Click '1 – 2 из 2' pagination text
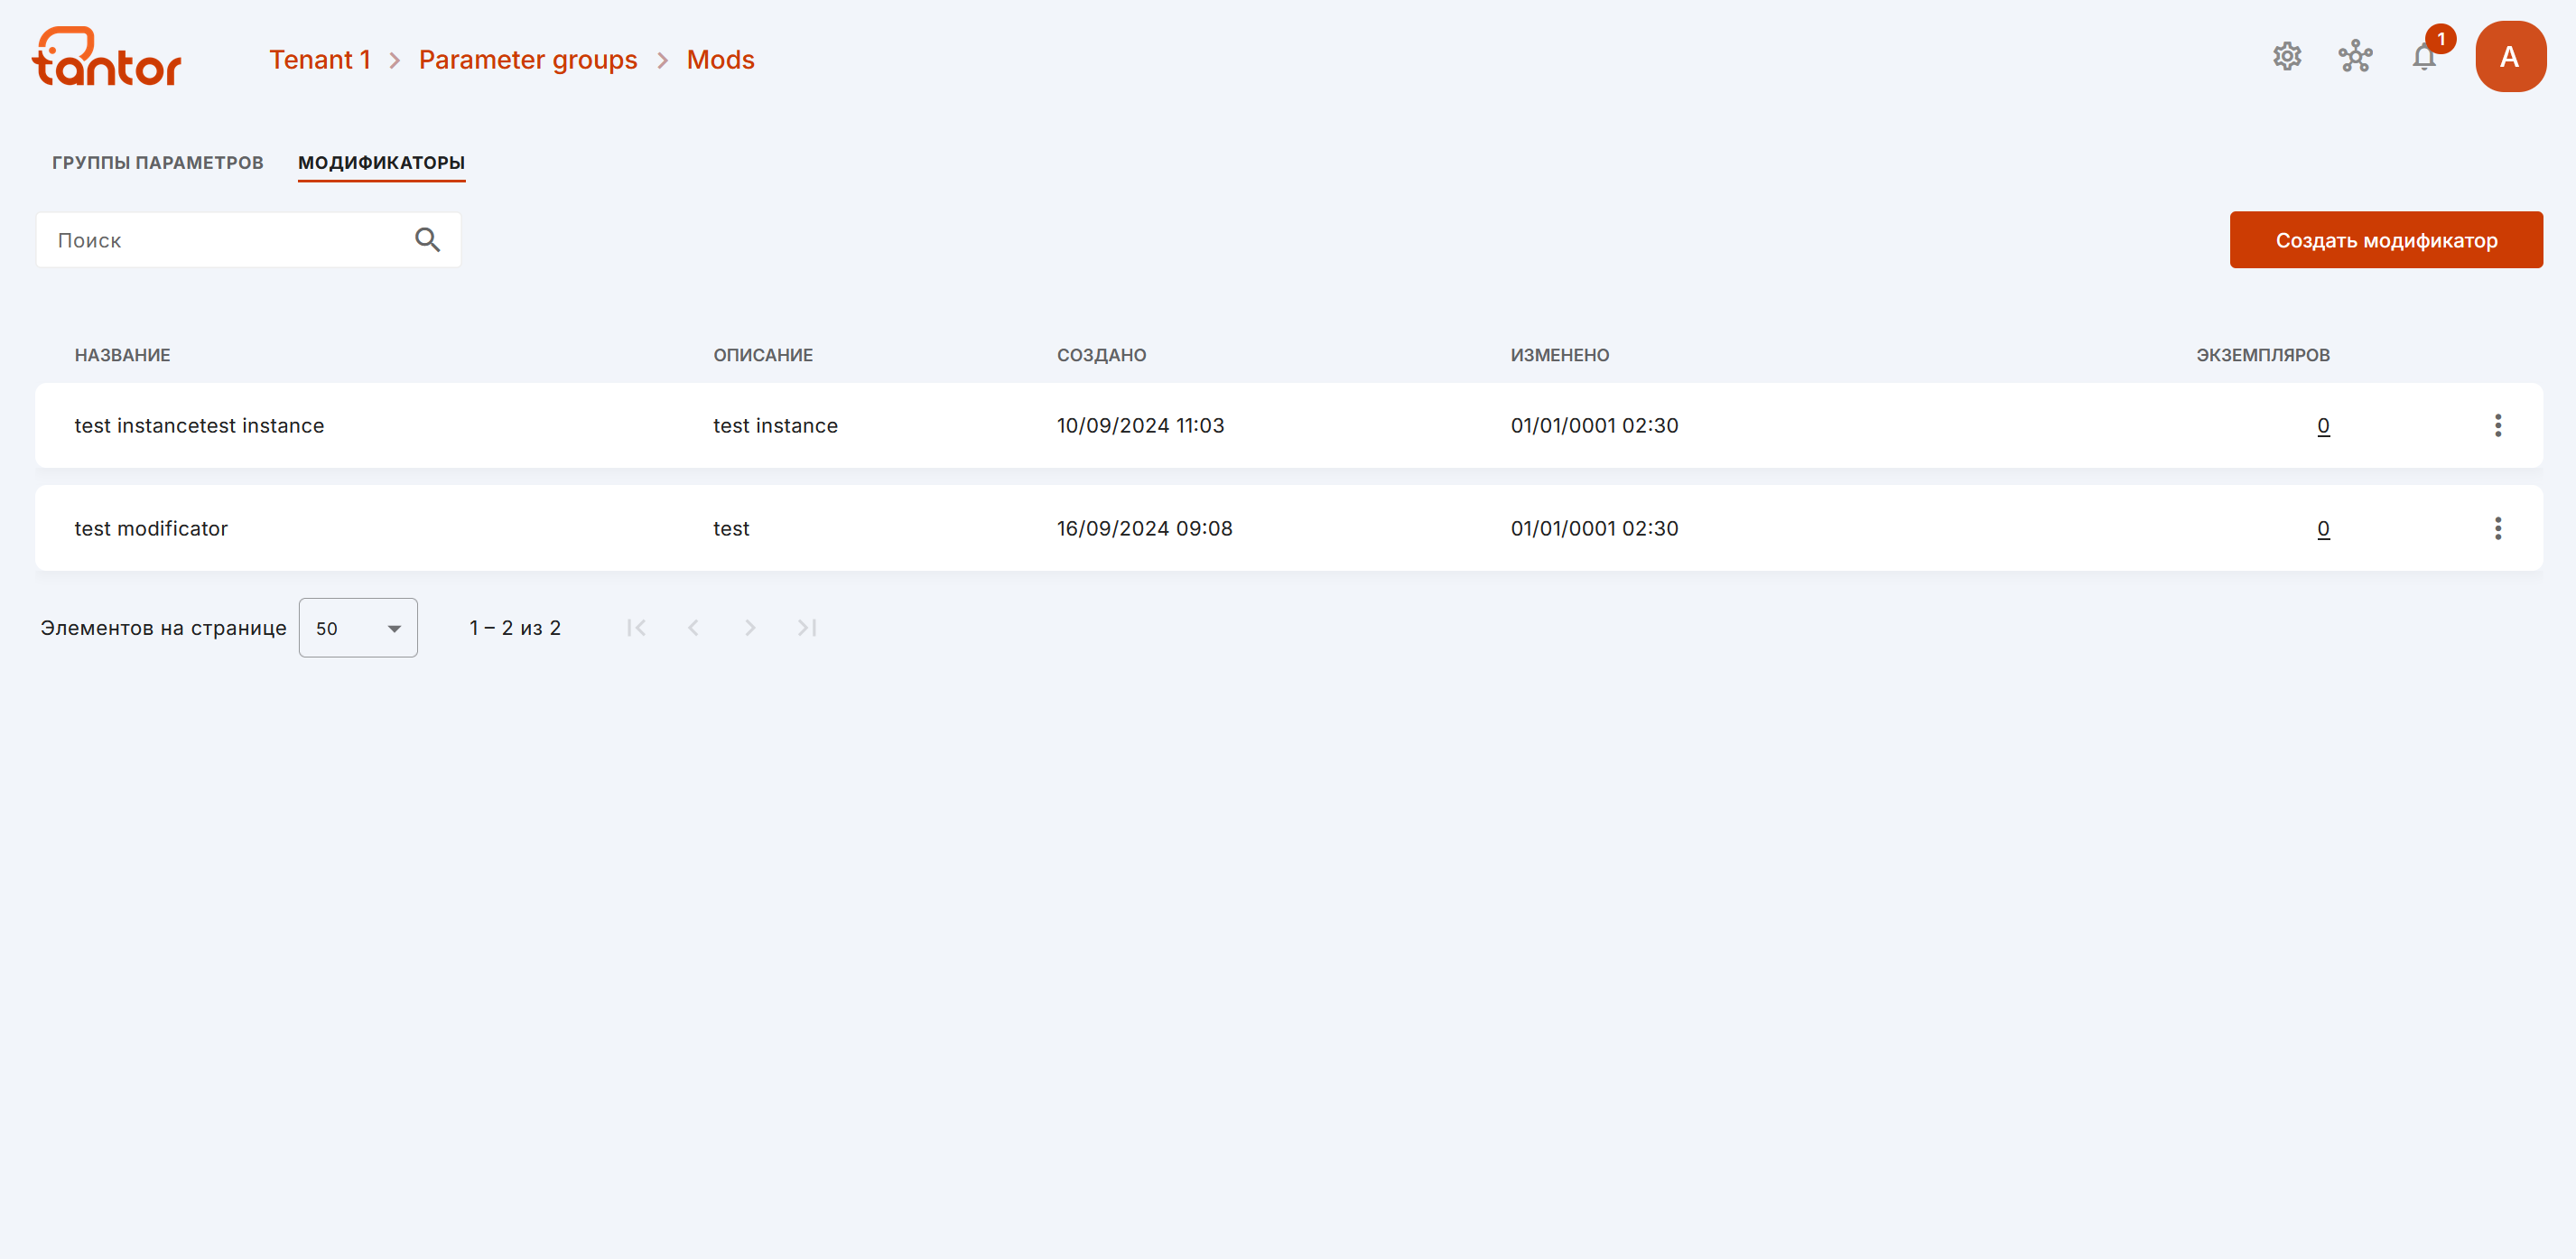 pos(515,628)
